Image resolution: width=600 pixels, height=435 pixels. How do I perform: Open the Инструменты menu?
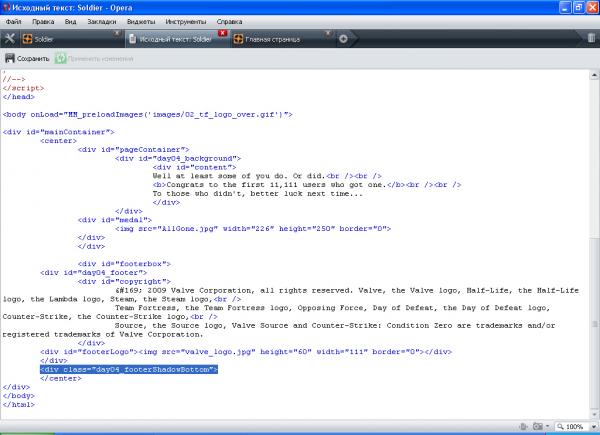186,22
